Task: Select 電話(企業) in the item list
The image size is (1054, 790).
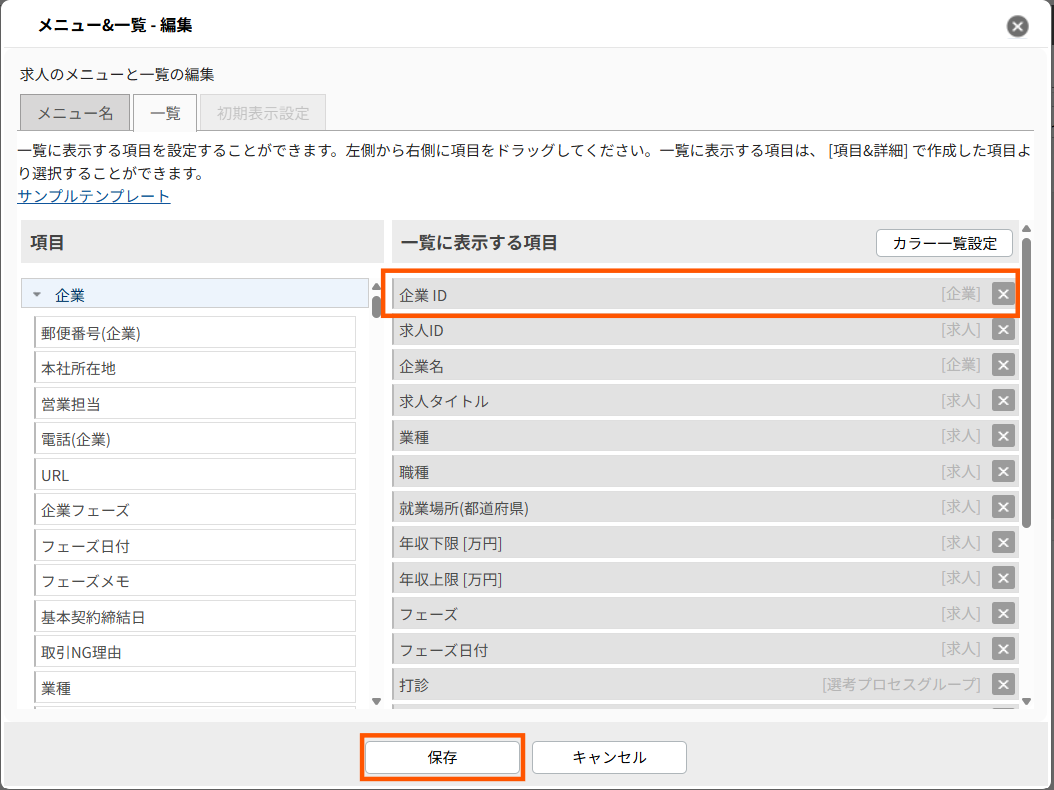Action: (x=195, y=439)
